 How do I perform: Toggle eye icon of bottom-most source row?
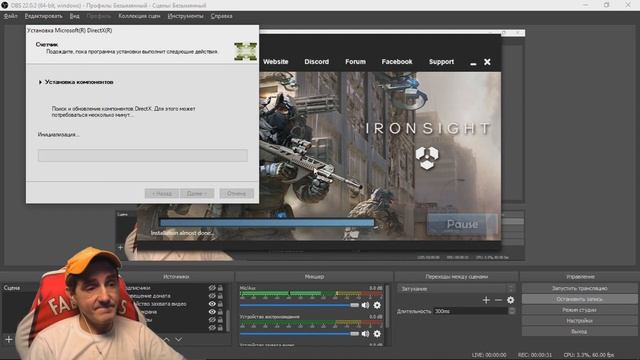pyautogui.click(x=212, y=328)
